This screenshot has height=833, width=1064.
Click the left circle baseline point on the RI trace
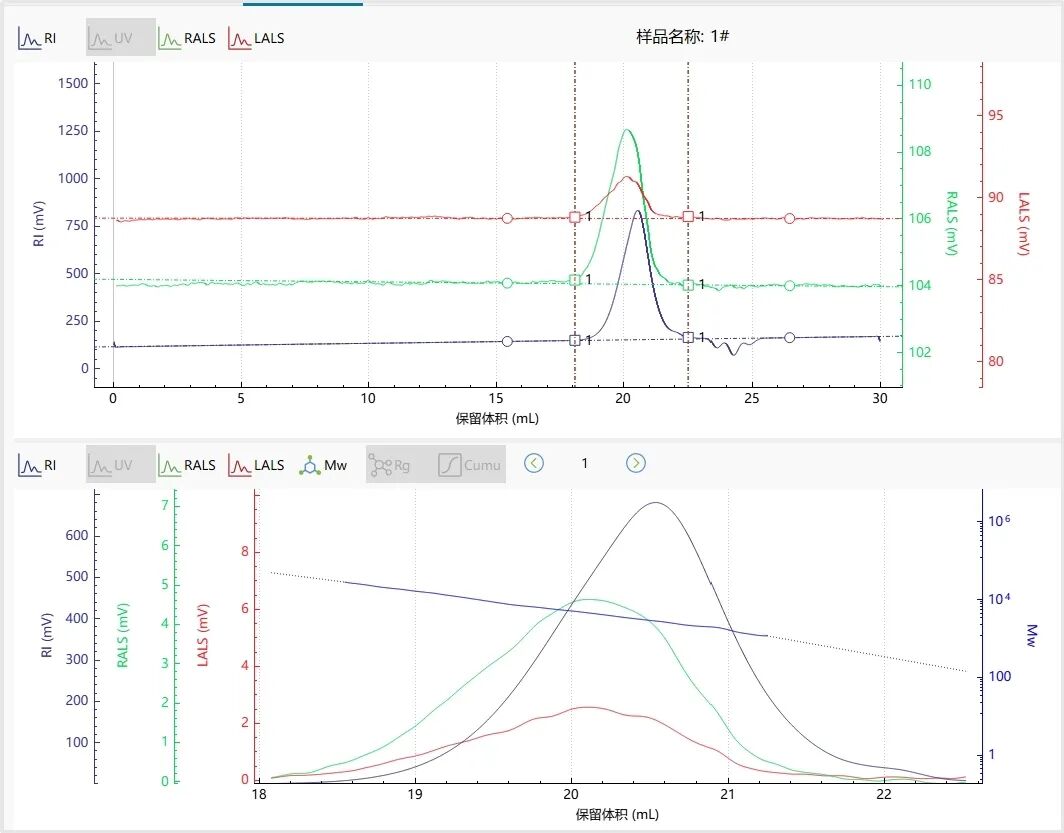[x=507, y=341]
